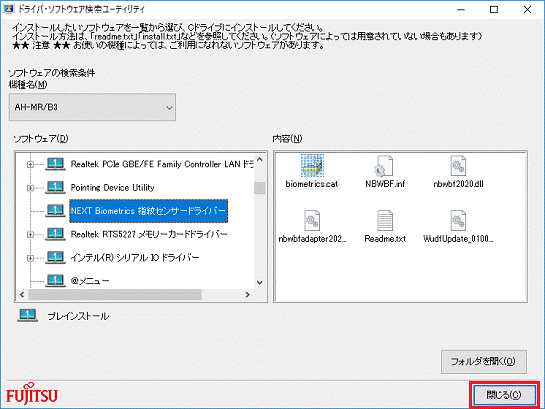Click the Readme.txt file name
Screen dimensions: 545x409
click(x=385, y=239)
